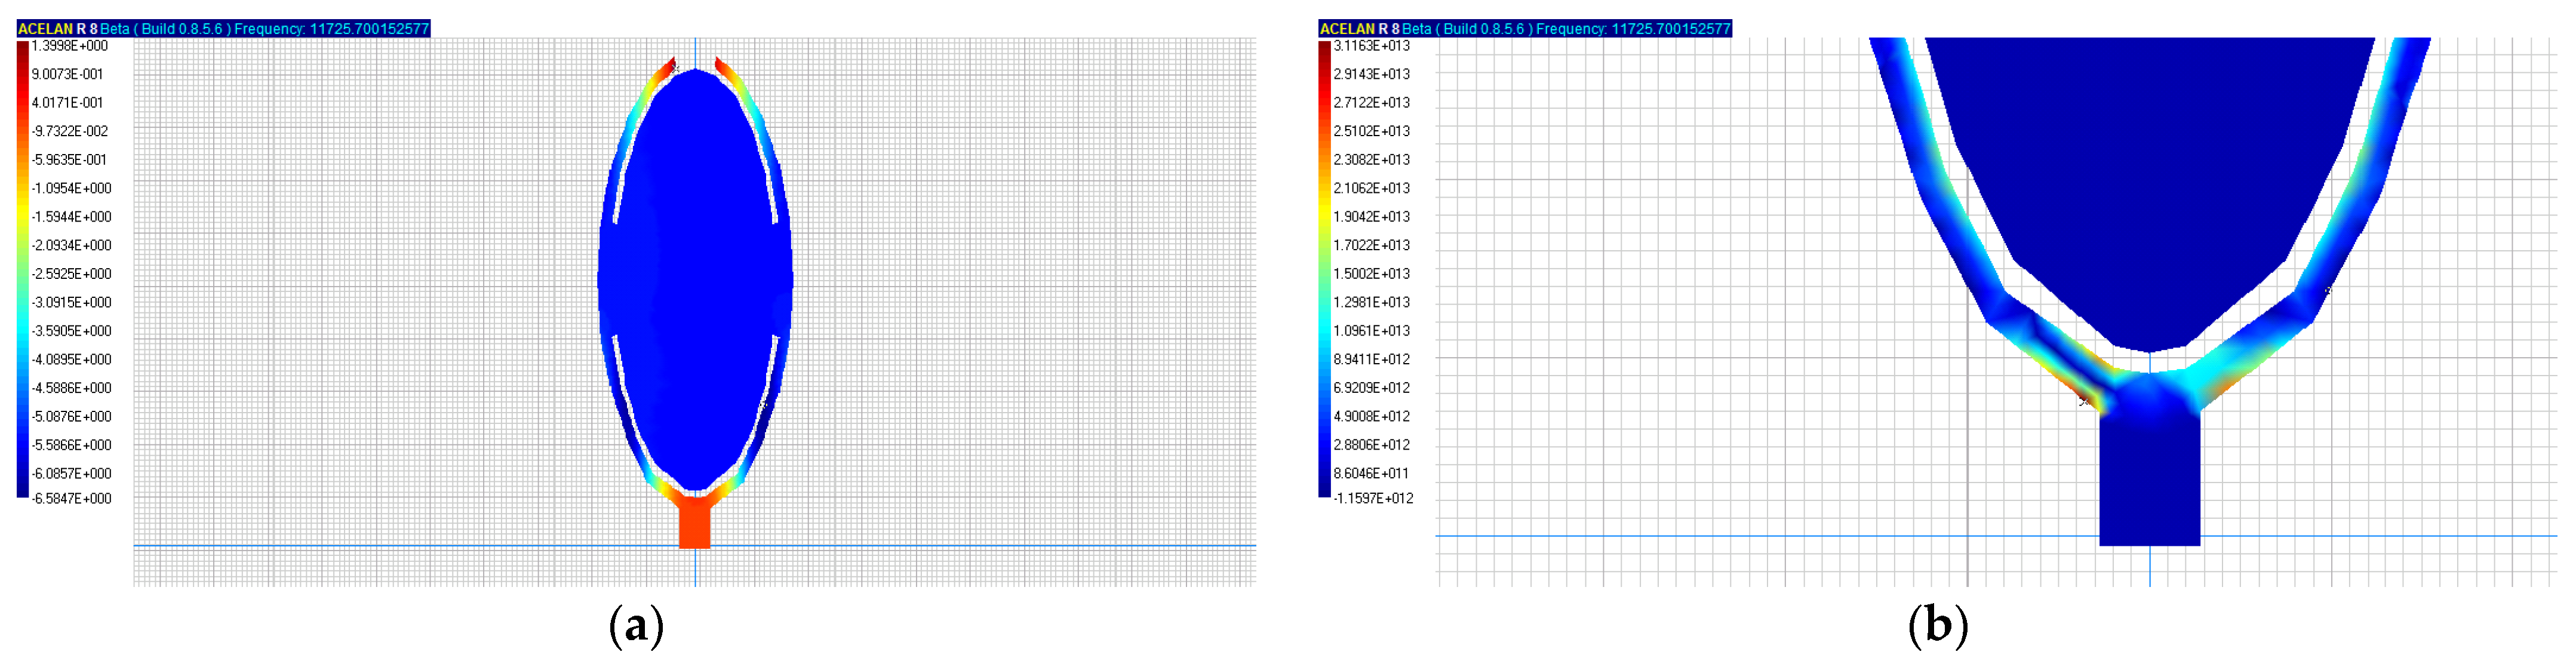Select legend value -1.0954E+000
The image size is (2576, 670).
click(x=71, y=188)
